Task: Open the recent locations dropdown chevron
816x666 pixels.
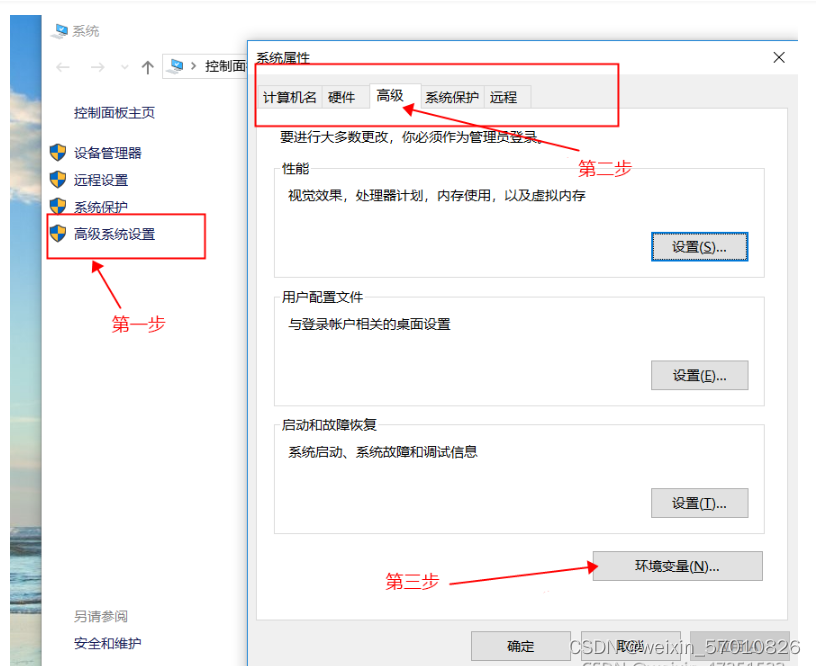Action: coord(124,67)
